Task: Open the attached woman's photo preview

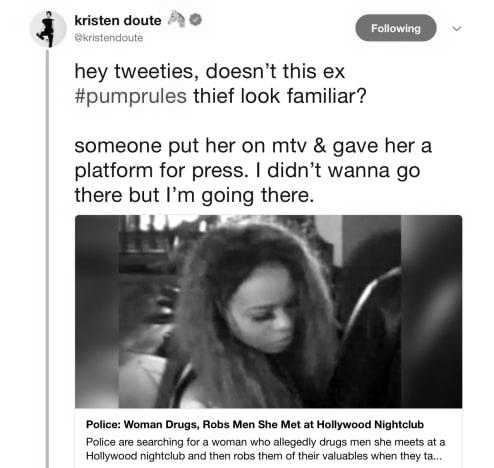Action: [x=268, y=311]
